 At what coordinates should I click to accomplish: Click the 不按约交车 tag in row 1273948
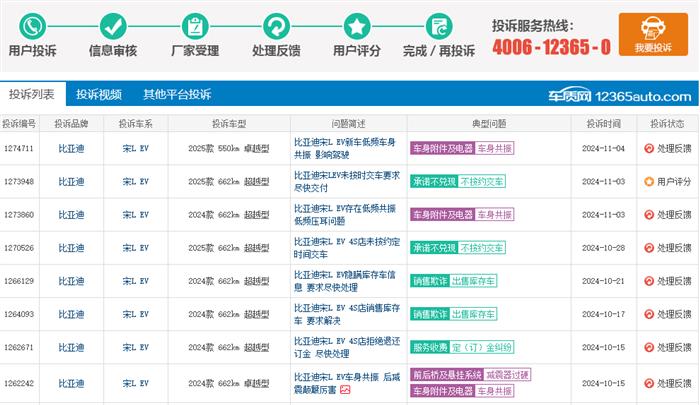click(482, 181)
